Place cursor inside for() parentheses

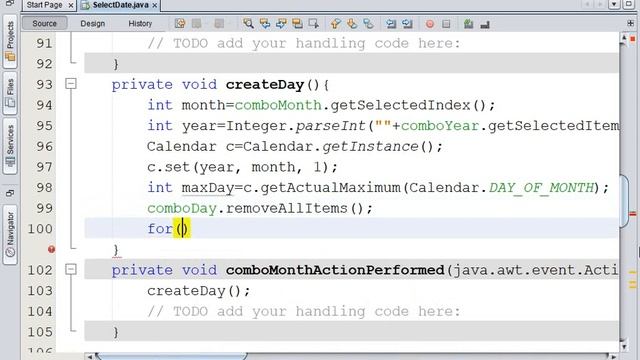tap(182, 229)
